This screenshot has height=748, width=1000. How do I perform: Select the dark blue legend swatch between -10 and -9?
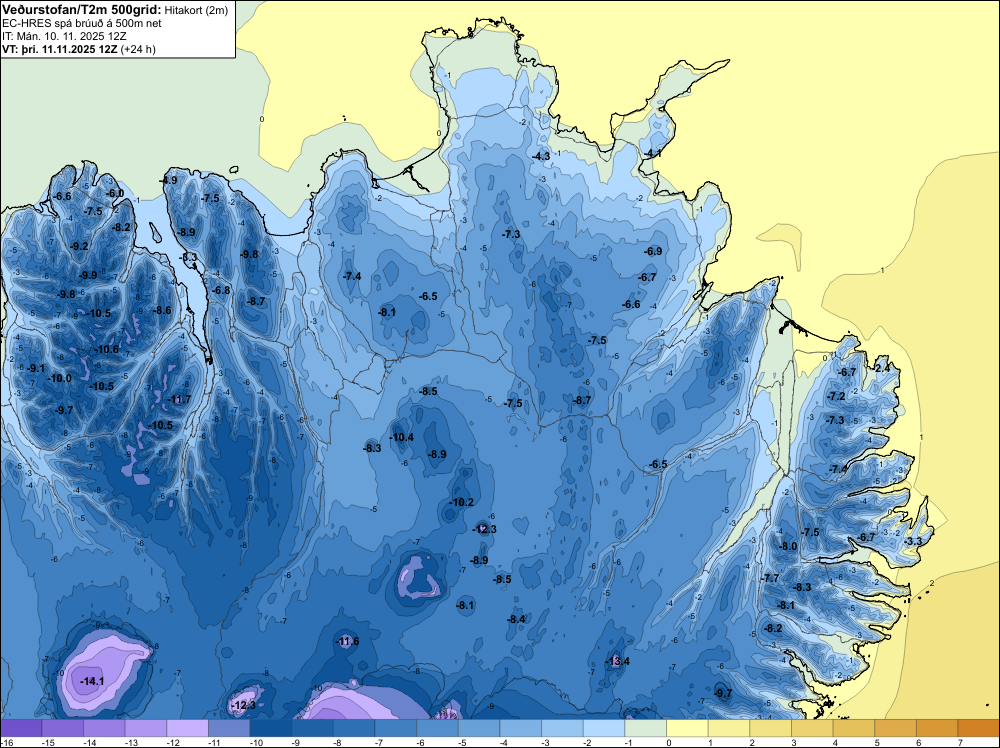[x=271, y=728]
